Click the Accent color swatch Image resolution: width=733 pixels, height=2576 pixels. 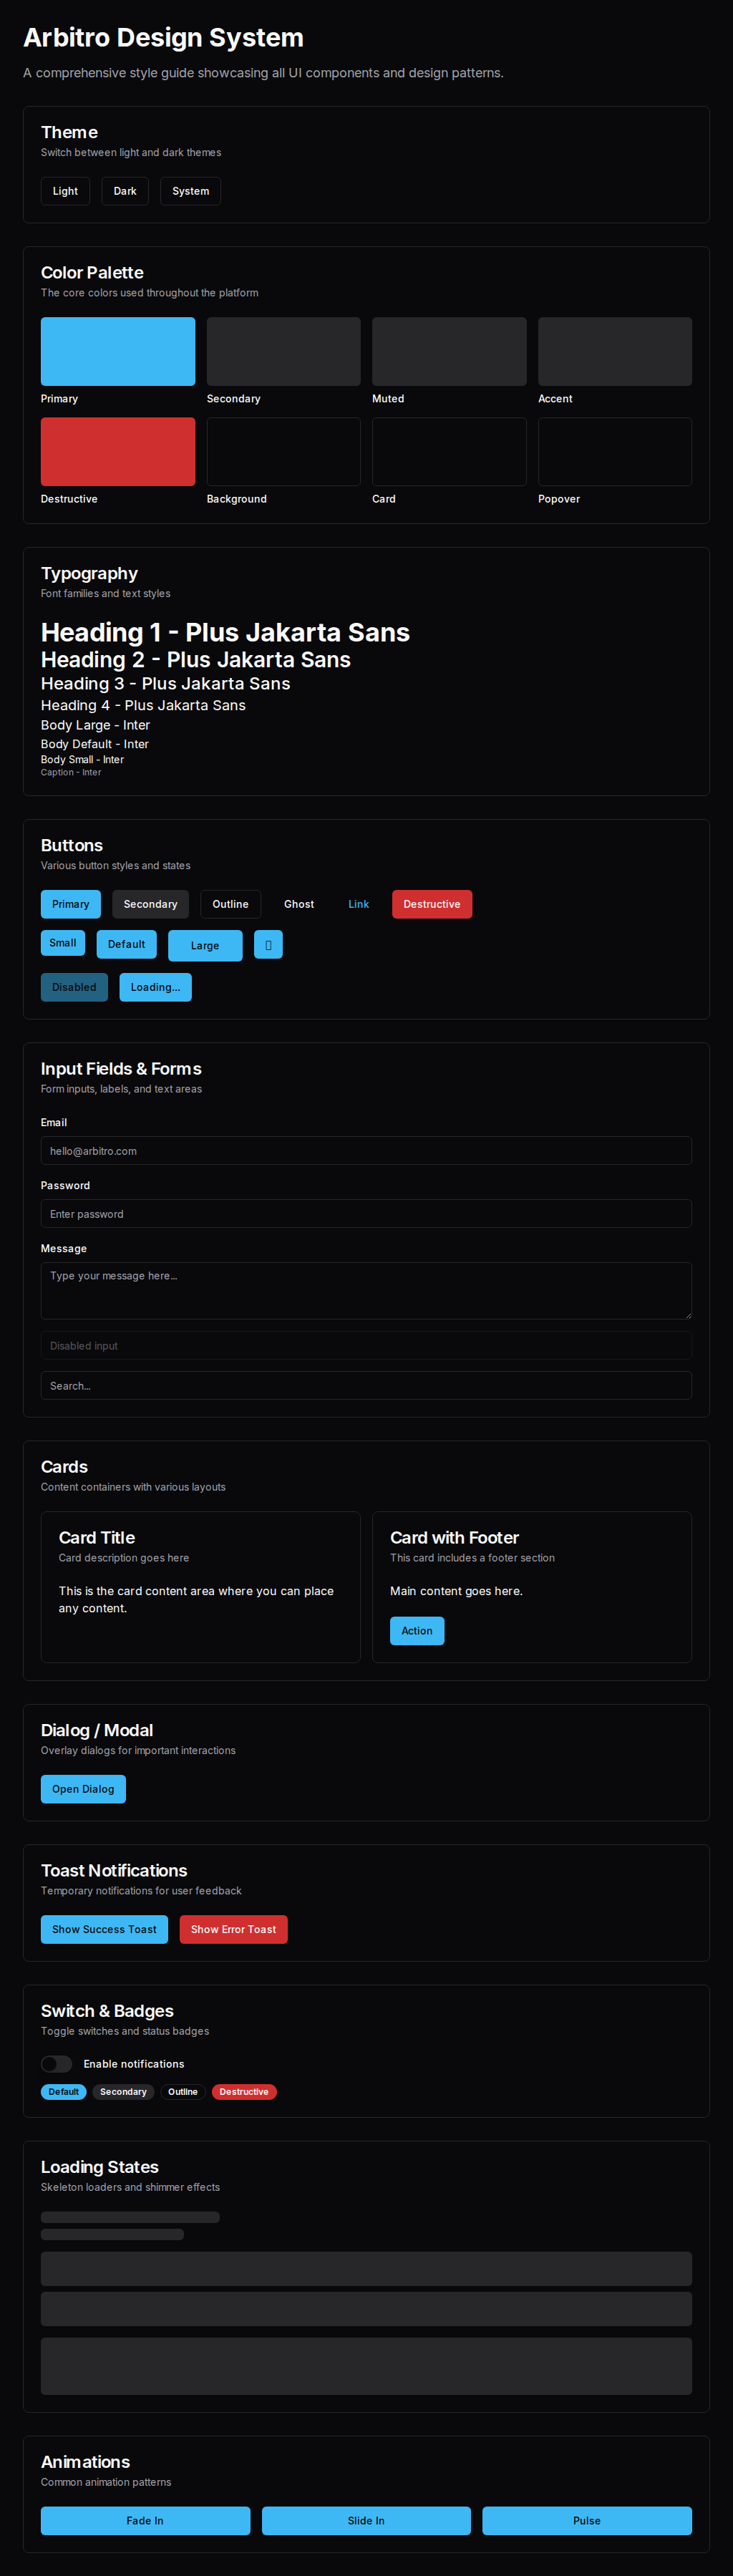tap(615, 351)
